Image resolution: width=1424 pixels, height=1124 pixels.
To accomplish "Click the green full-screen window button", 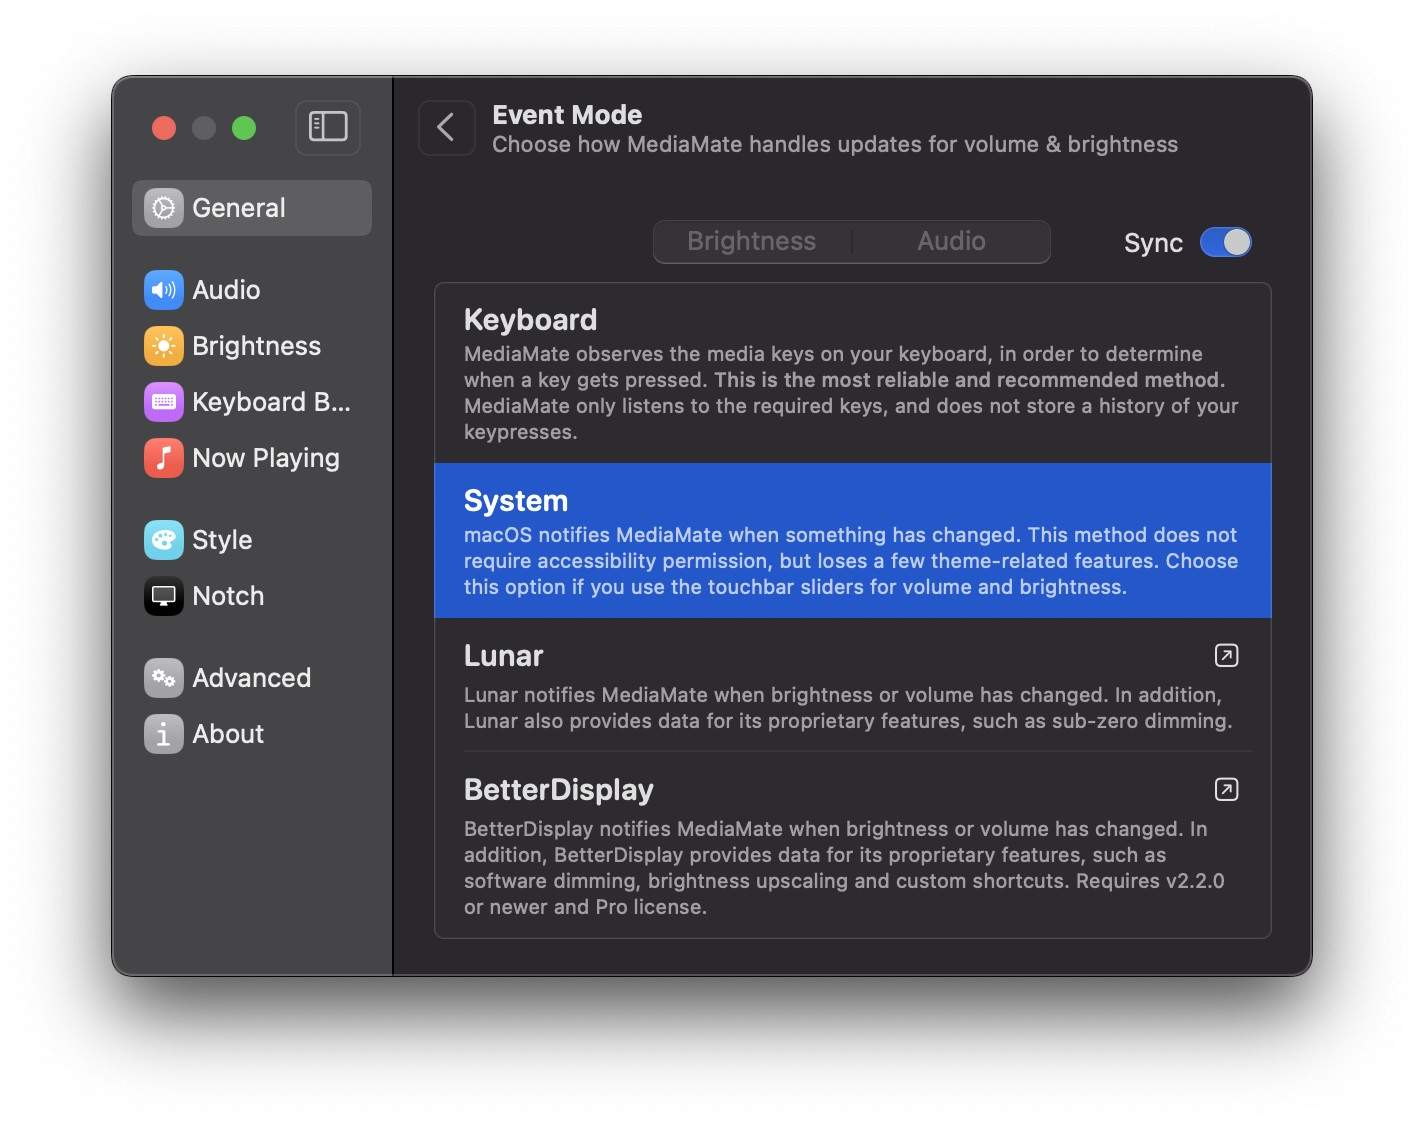I will click(244, 128).
